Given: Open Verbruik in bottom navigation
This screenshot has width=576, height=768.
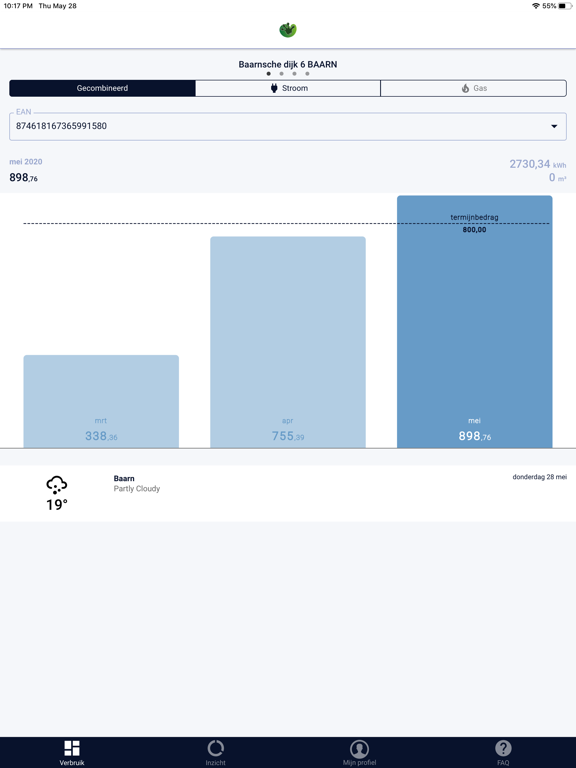Looking at the screenshot, I should click(72, 753).
